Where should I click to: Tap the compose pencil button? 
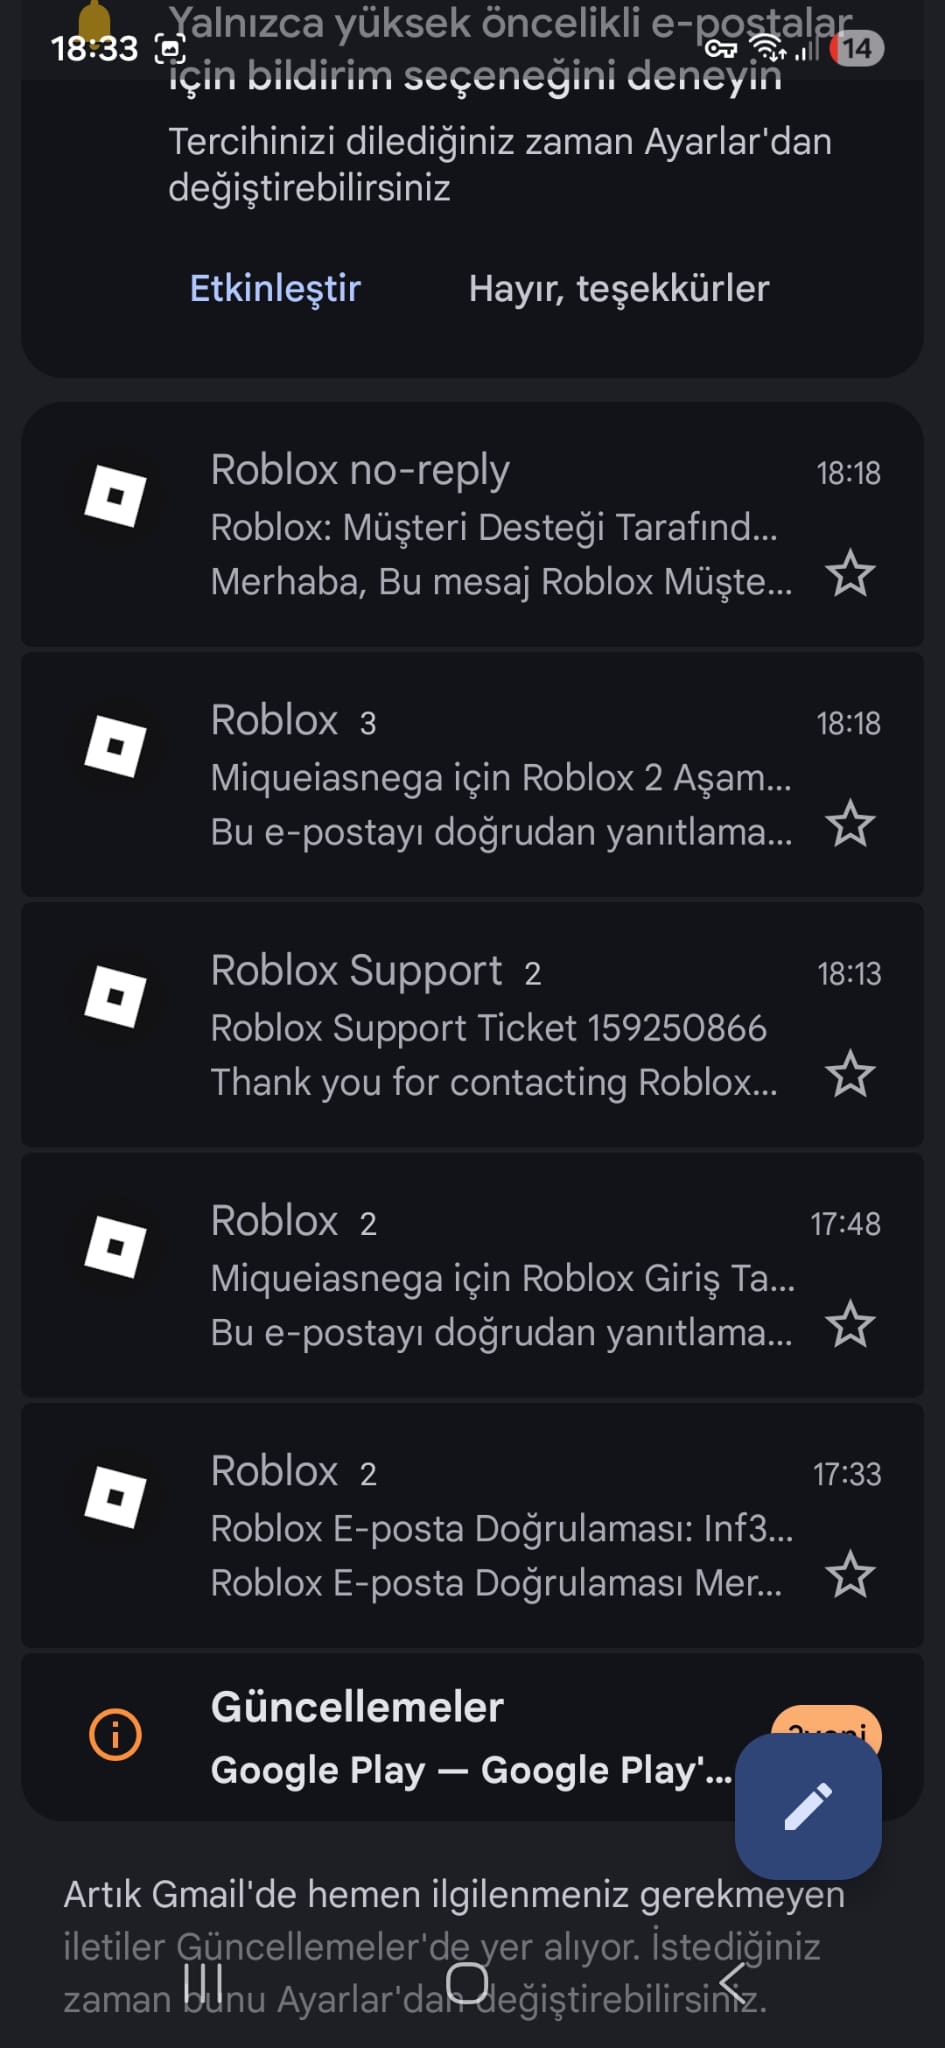click(x=808, y=1806)
